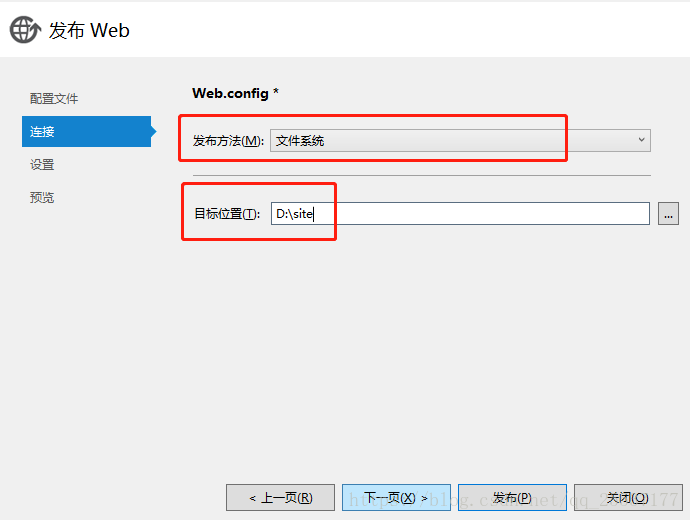Click the globe publish icon in header
This screenshot has width=690, height=520.
click(25, 30)
